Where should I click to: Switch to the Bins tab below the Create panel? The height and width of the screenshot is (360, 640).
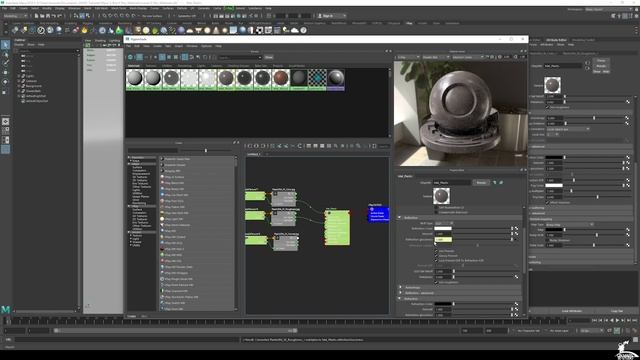144,316
